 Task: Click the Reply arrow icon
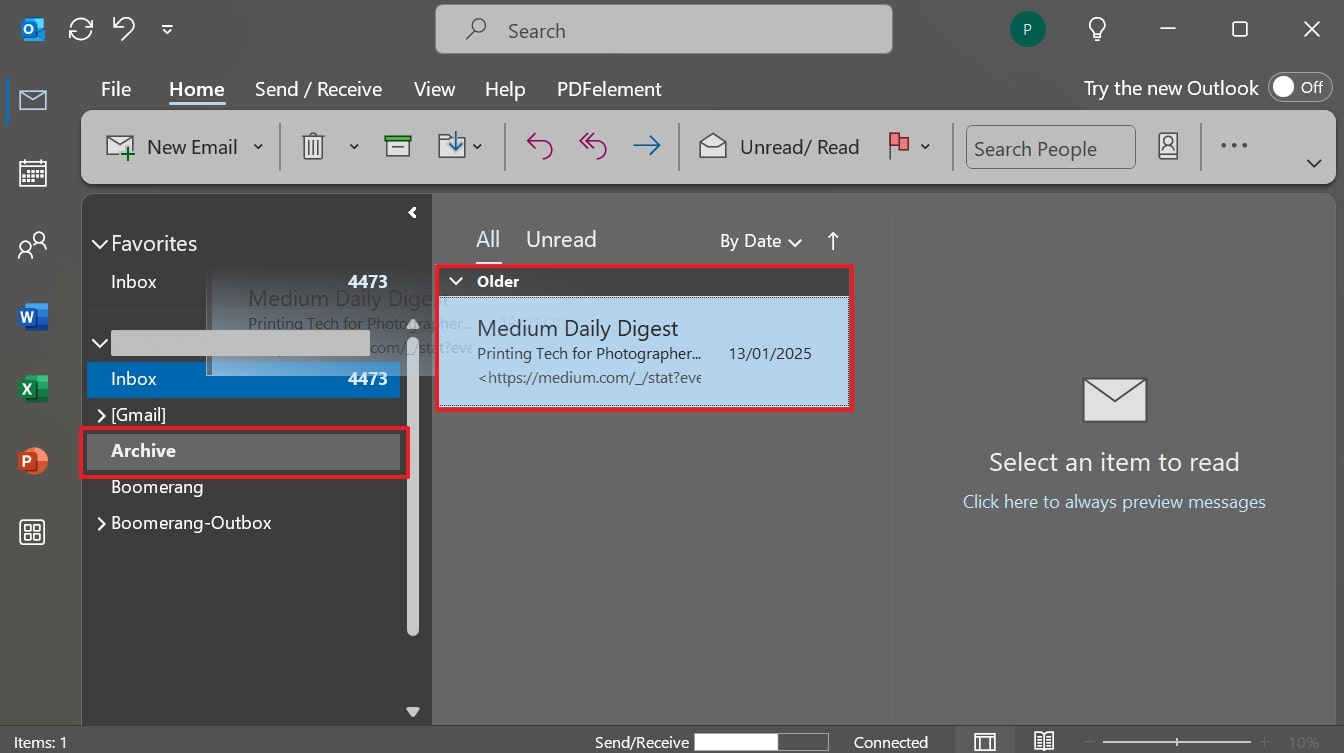click(539, 147)
